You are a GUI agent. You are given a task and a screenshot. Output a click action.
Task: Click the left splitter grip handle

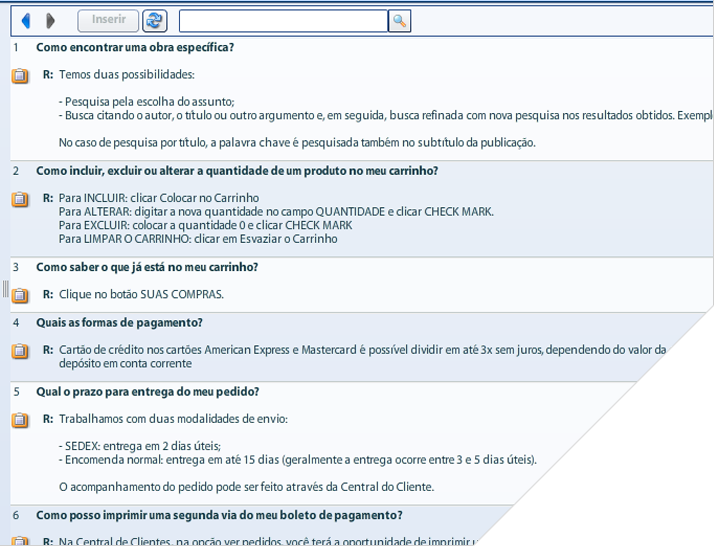pyautogui.click(x=5, y=289)
